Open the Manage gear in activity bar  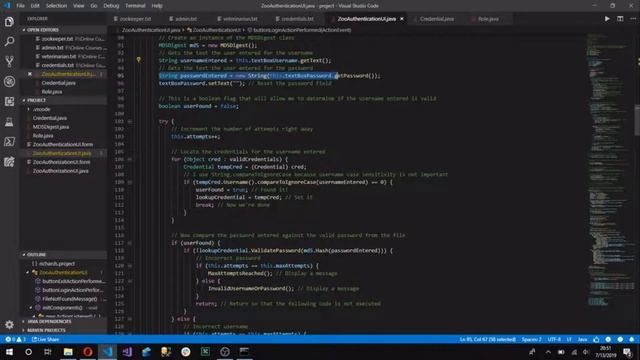(x=9, y=324)
